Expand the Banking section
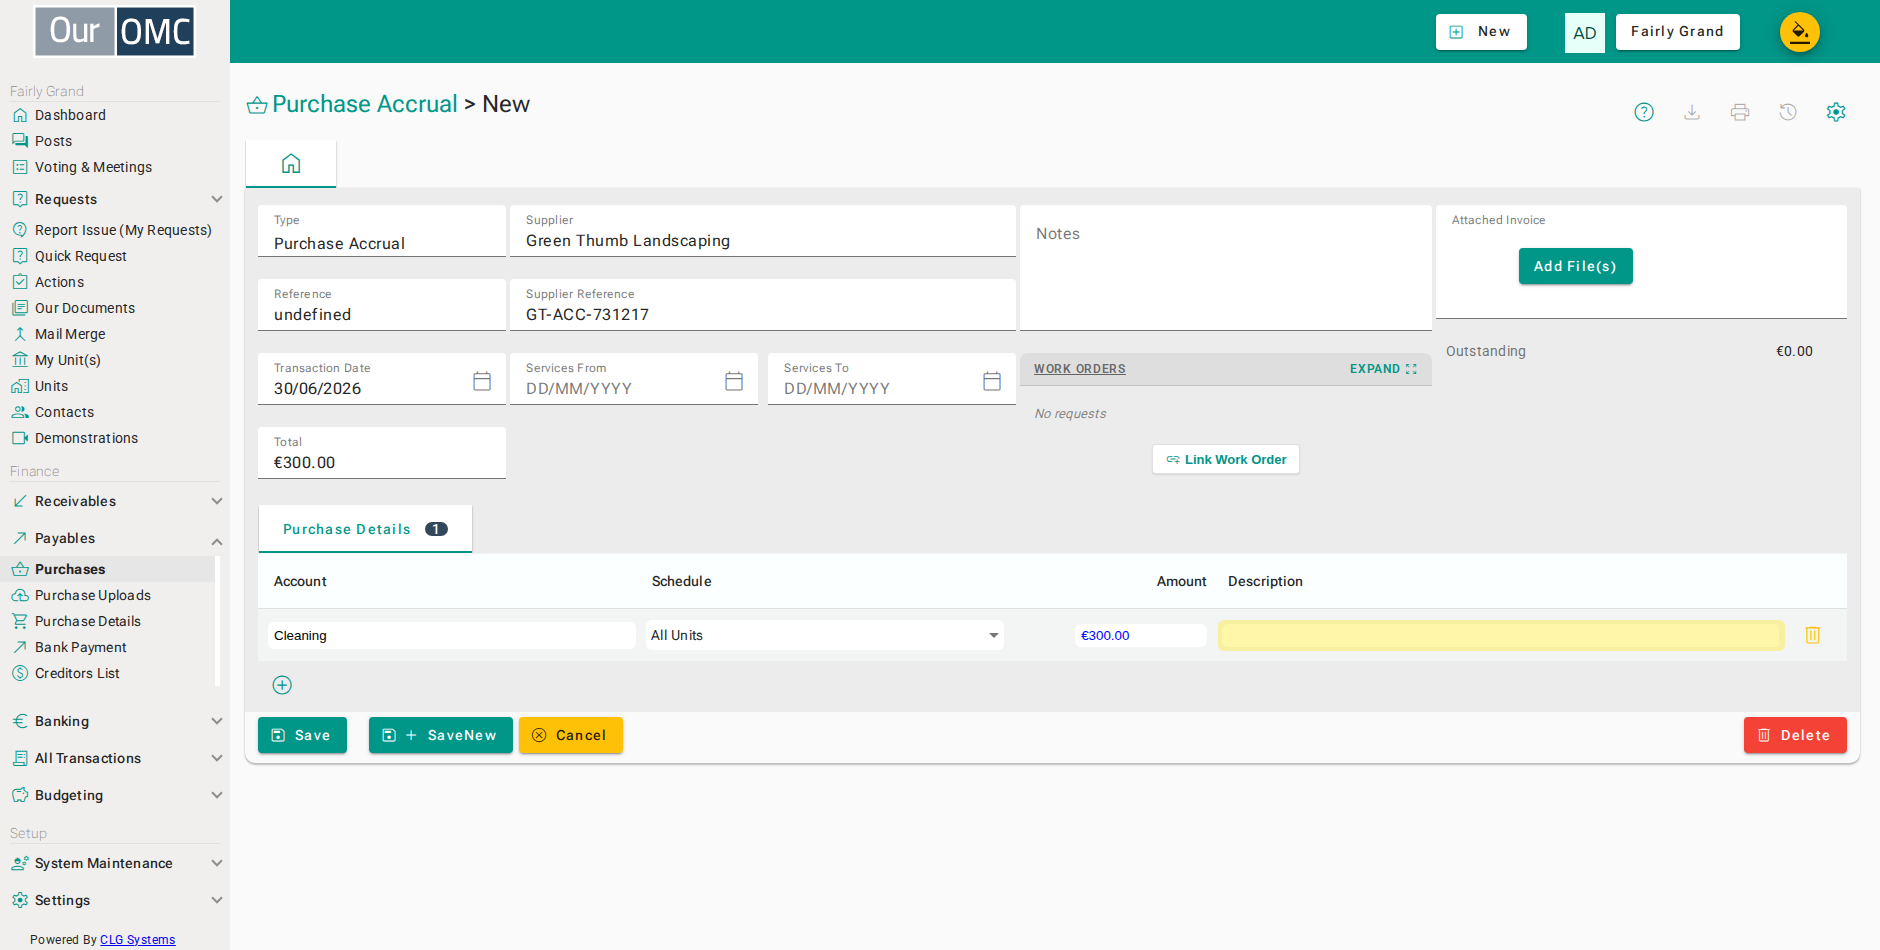Image resolution: width=1880 pixels, height=950 pixels. [x=116, y=721]
